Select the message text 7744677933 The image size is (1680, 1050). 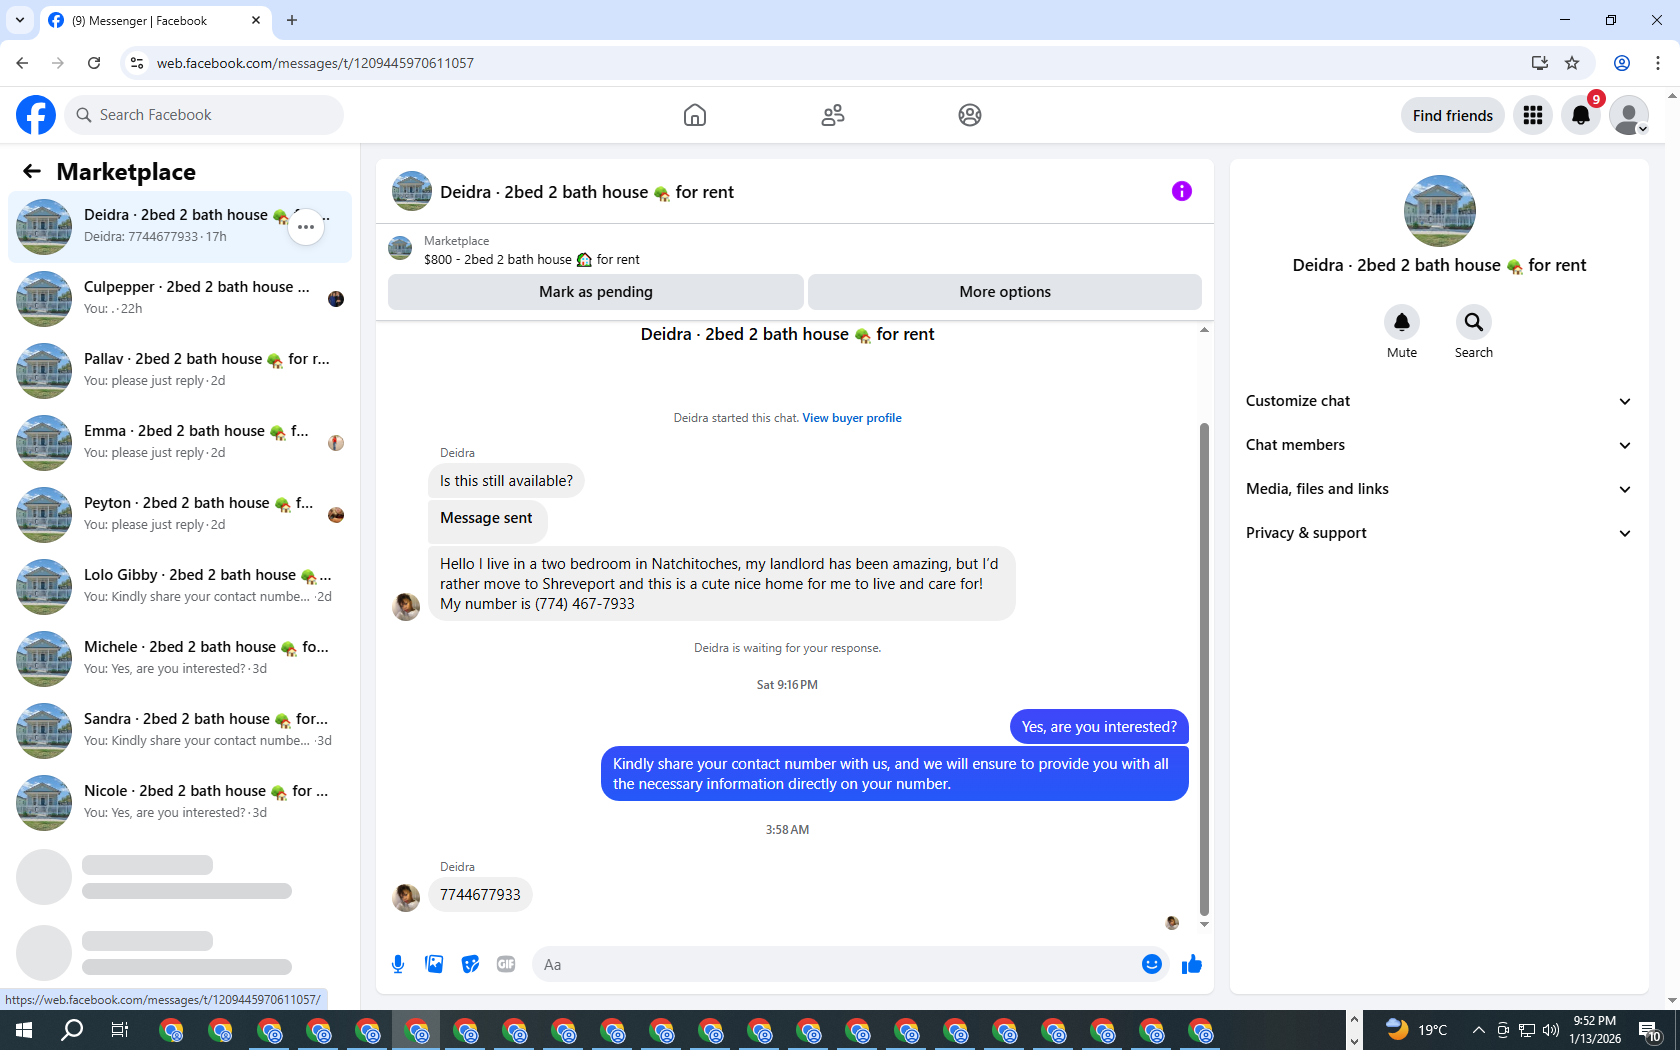click(x=480, y=895)
